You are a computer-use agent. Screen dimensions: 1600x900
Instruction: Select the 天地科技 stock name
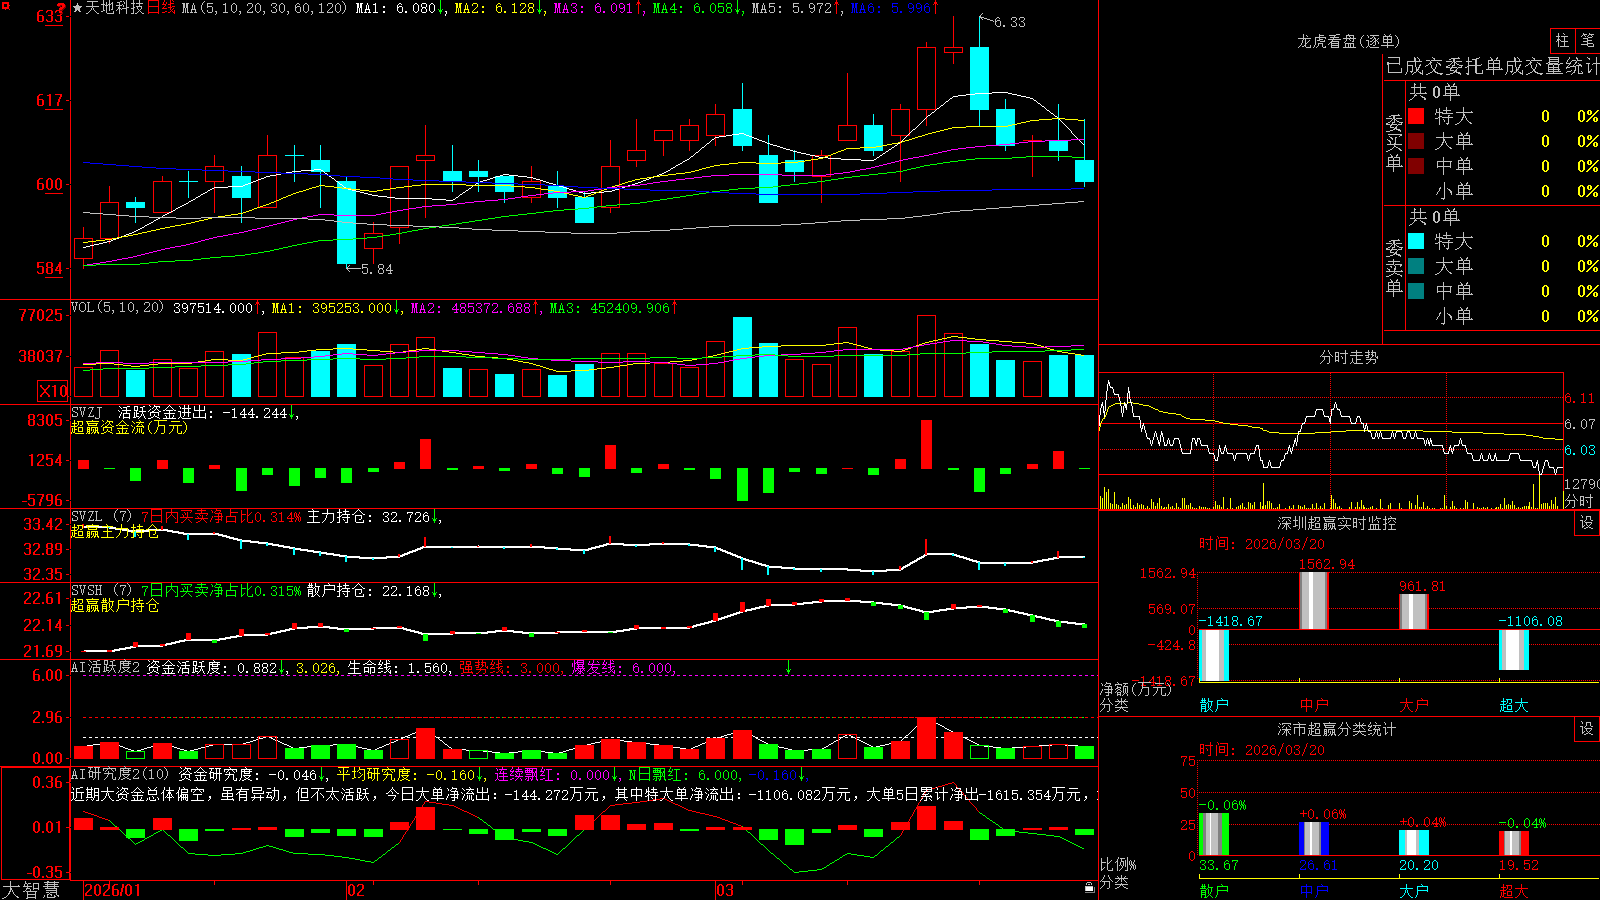[115, 8]
